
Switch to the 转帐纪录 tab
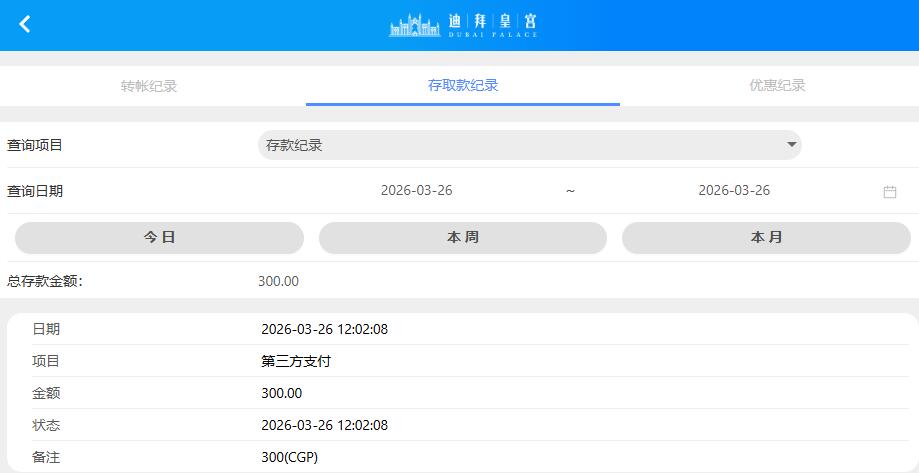[x=149, y=86]
